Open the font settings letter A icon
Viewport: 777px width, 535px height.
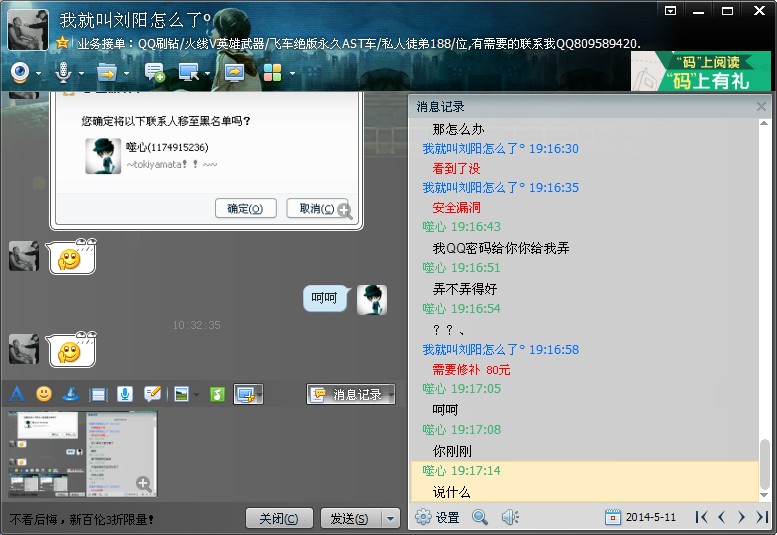(17, 394)
